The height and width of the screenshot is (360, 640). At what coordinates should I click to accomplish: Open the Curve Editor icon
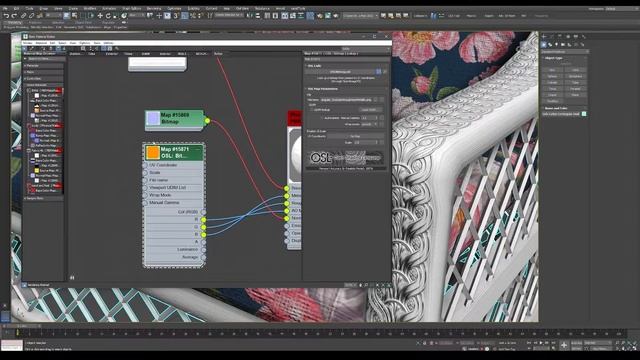click(x=293, y=16)
